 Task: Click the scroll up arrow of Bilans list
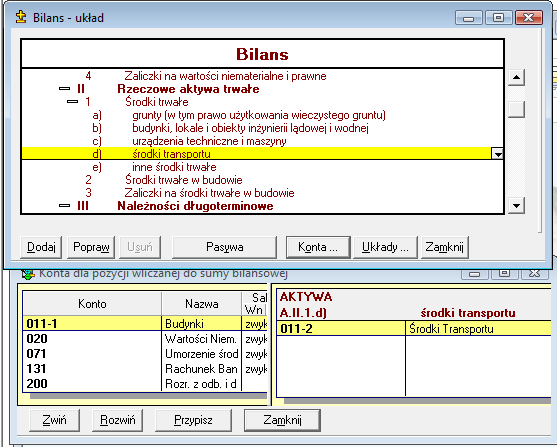click(517, 77)
